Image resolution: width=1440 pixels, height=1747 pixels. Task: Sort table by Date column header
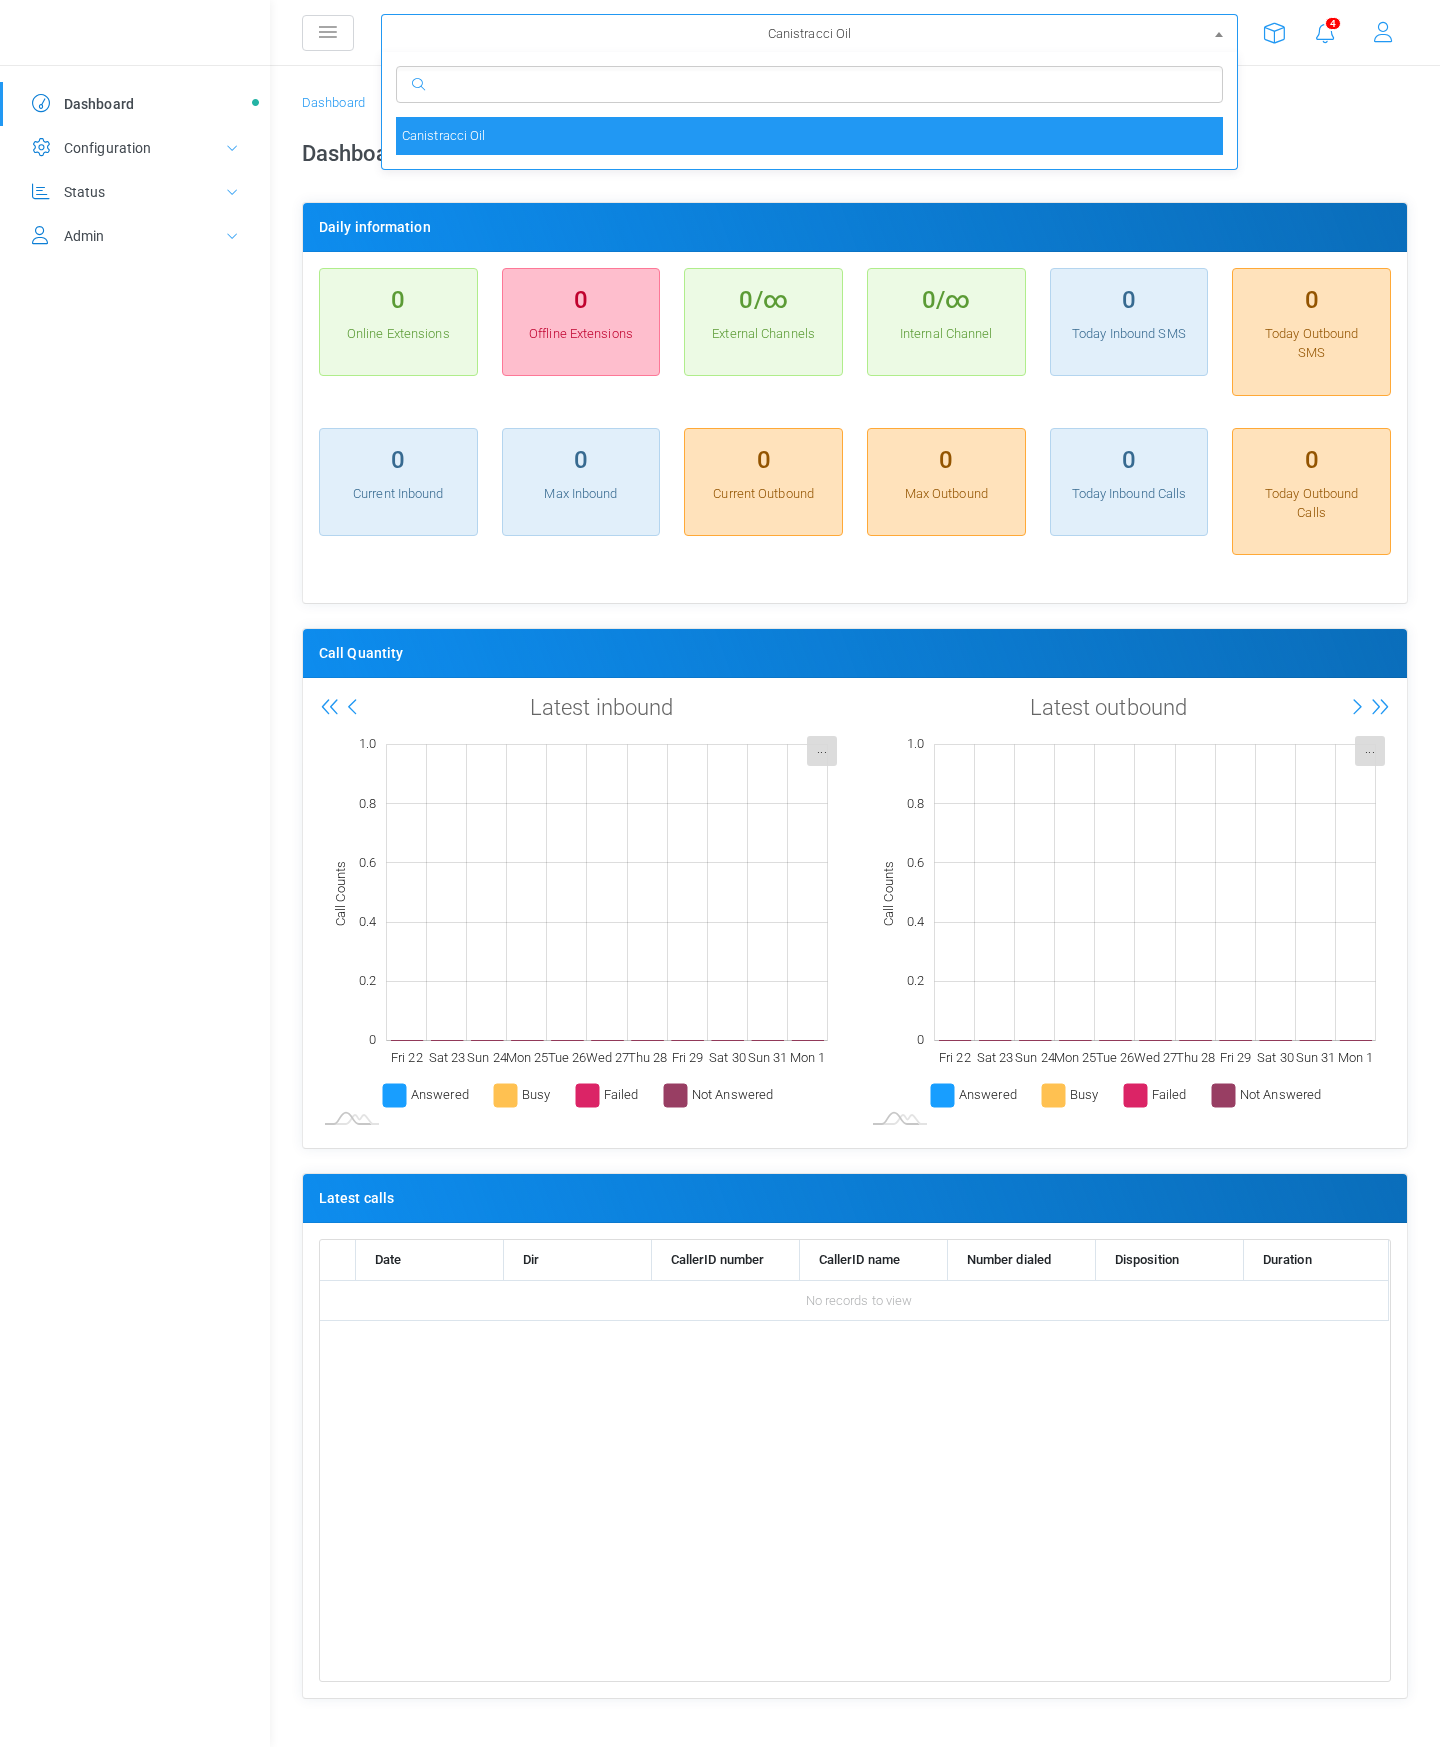[429, 1260]
